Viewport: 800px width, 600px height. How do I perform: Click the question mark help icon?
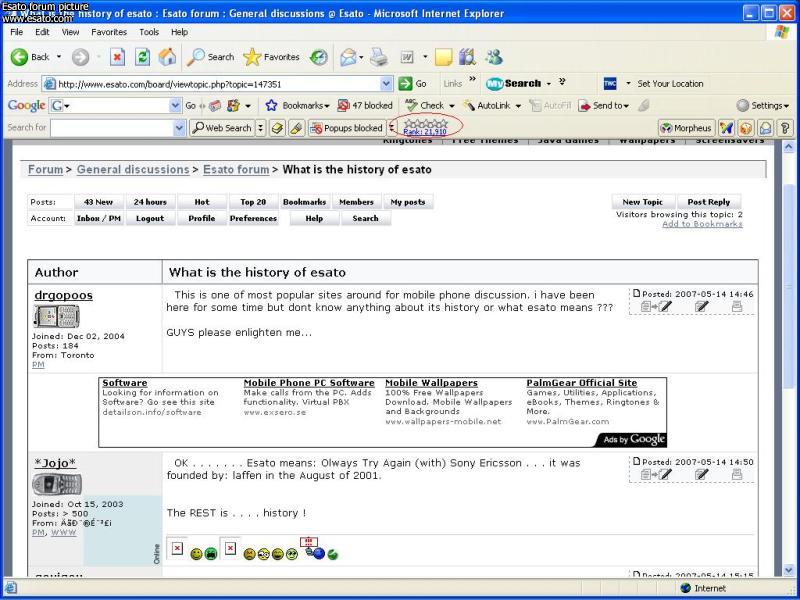click(785, 128)
